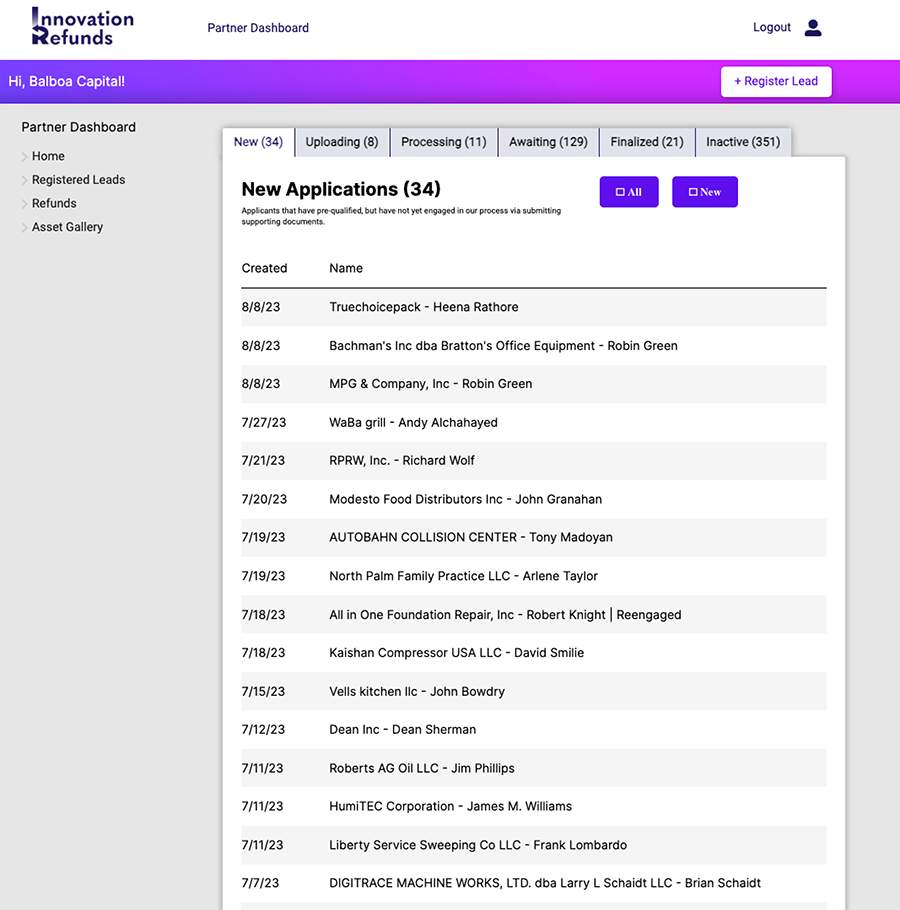
Task: Click the Innovation Refunds logo
Action: (82, 28)
